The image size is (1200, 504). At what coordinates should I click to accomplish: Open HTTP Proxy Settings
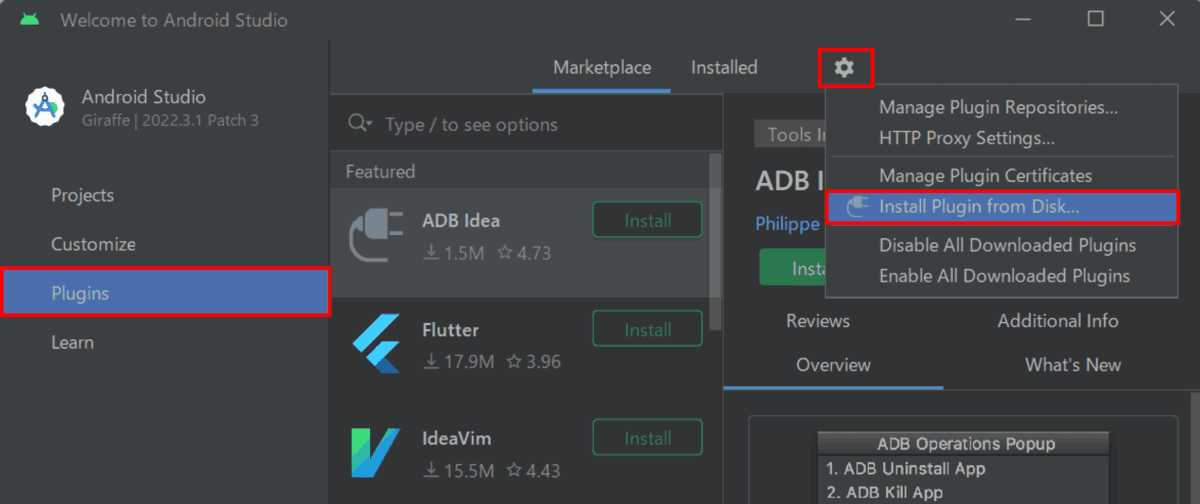tap(966, 138)
